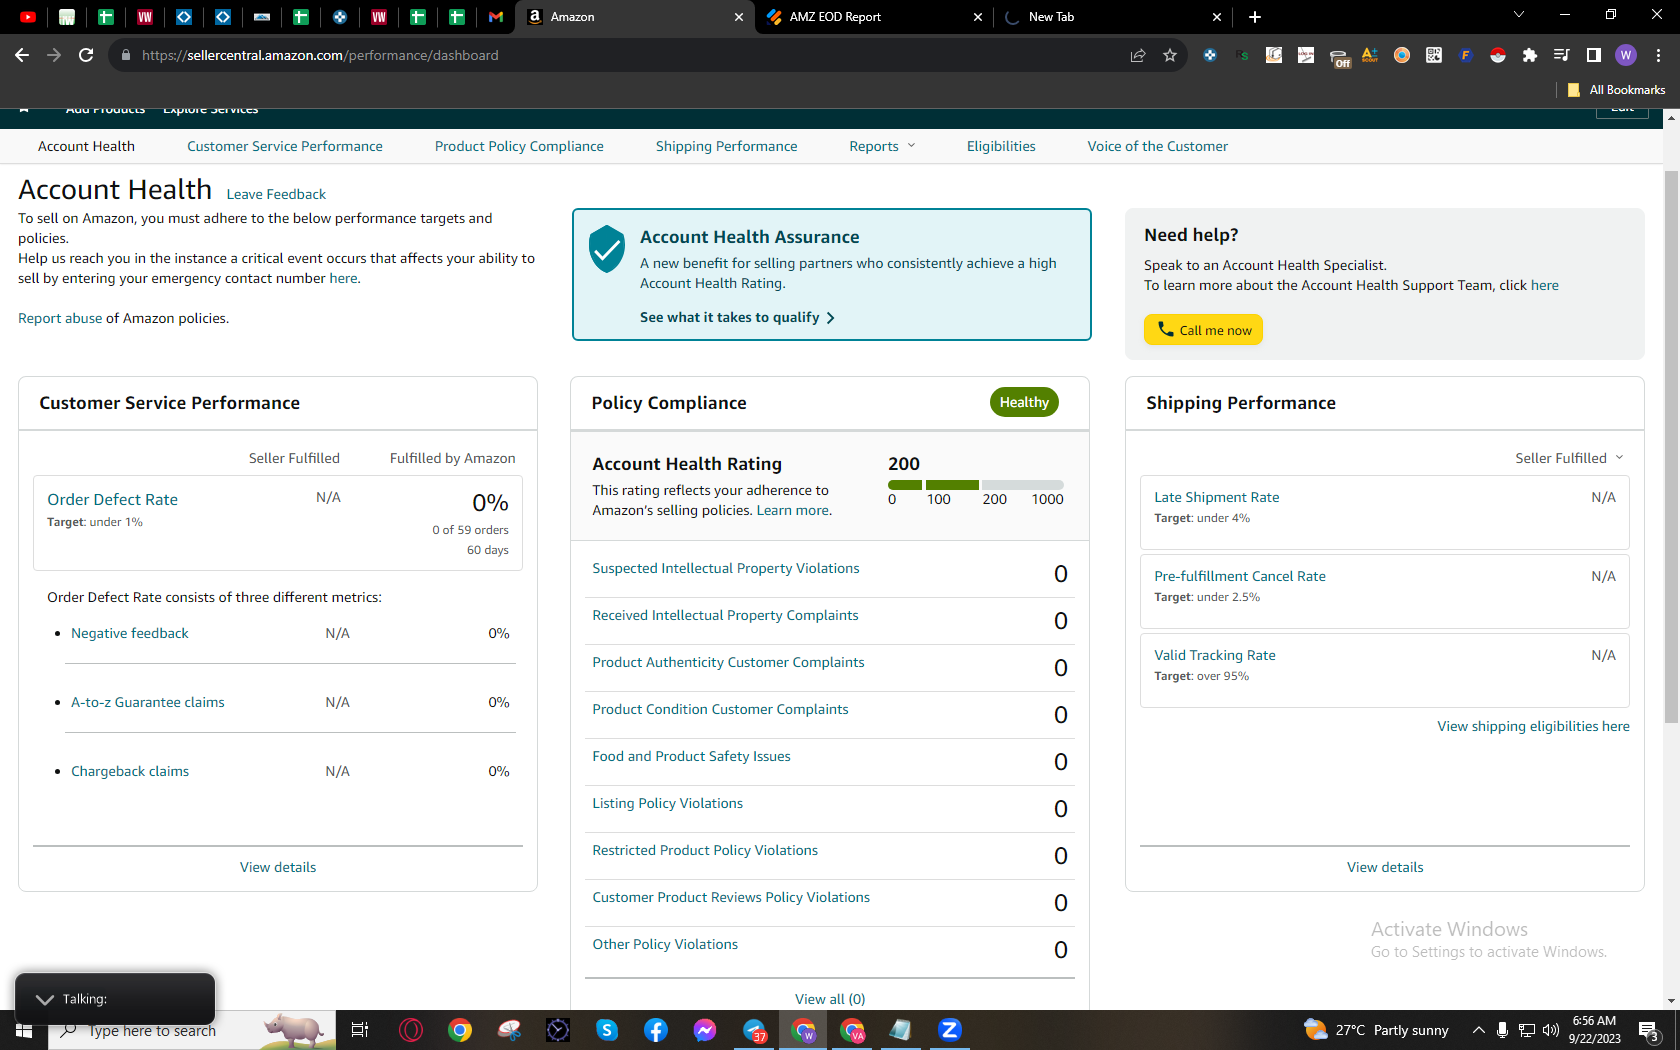Click the Report abuse link
Screen dimensions: 1680x1050
pyautogui.click(x=60, y=318)
